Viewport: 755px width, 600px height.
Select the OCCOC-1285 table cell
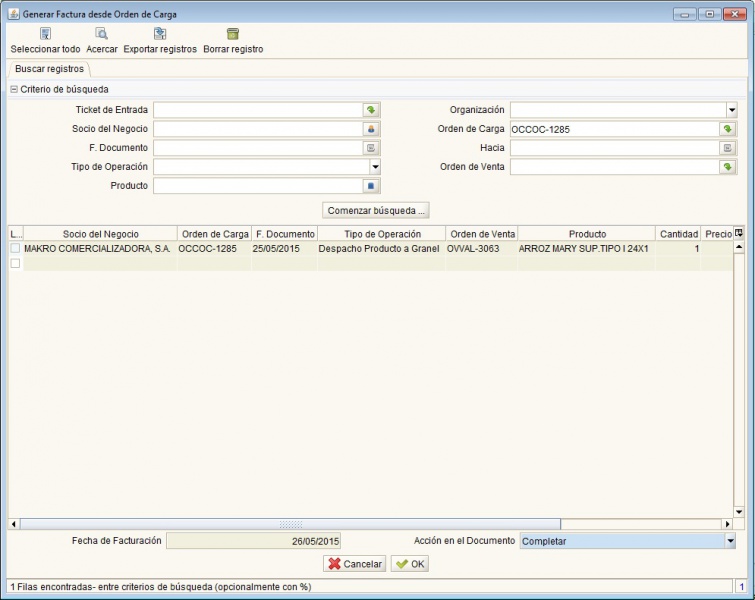(x=215, y=248)
